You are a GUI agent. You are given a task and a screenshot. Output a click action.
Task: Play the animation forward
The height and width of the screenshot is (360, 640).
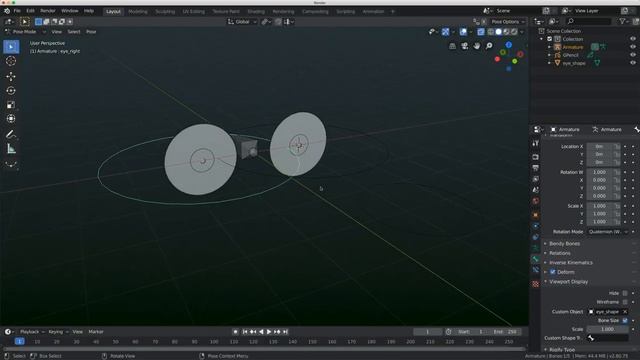(x=269, y=332)
